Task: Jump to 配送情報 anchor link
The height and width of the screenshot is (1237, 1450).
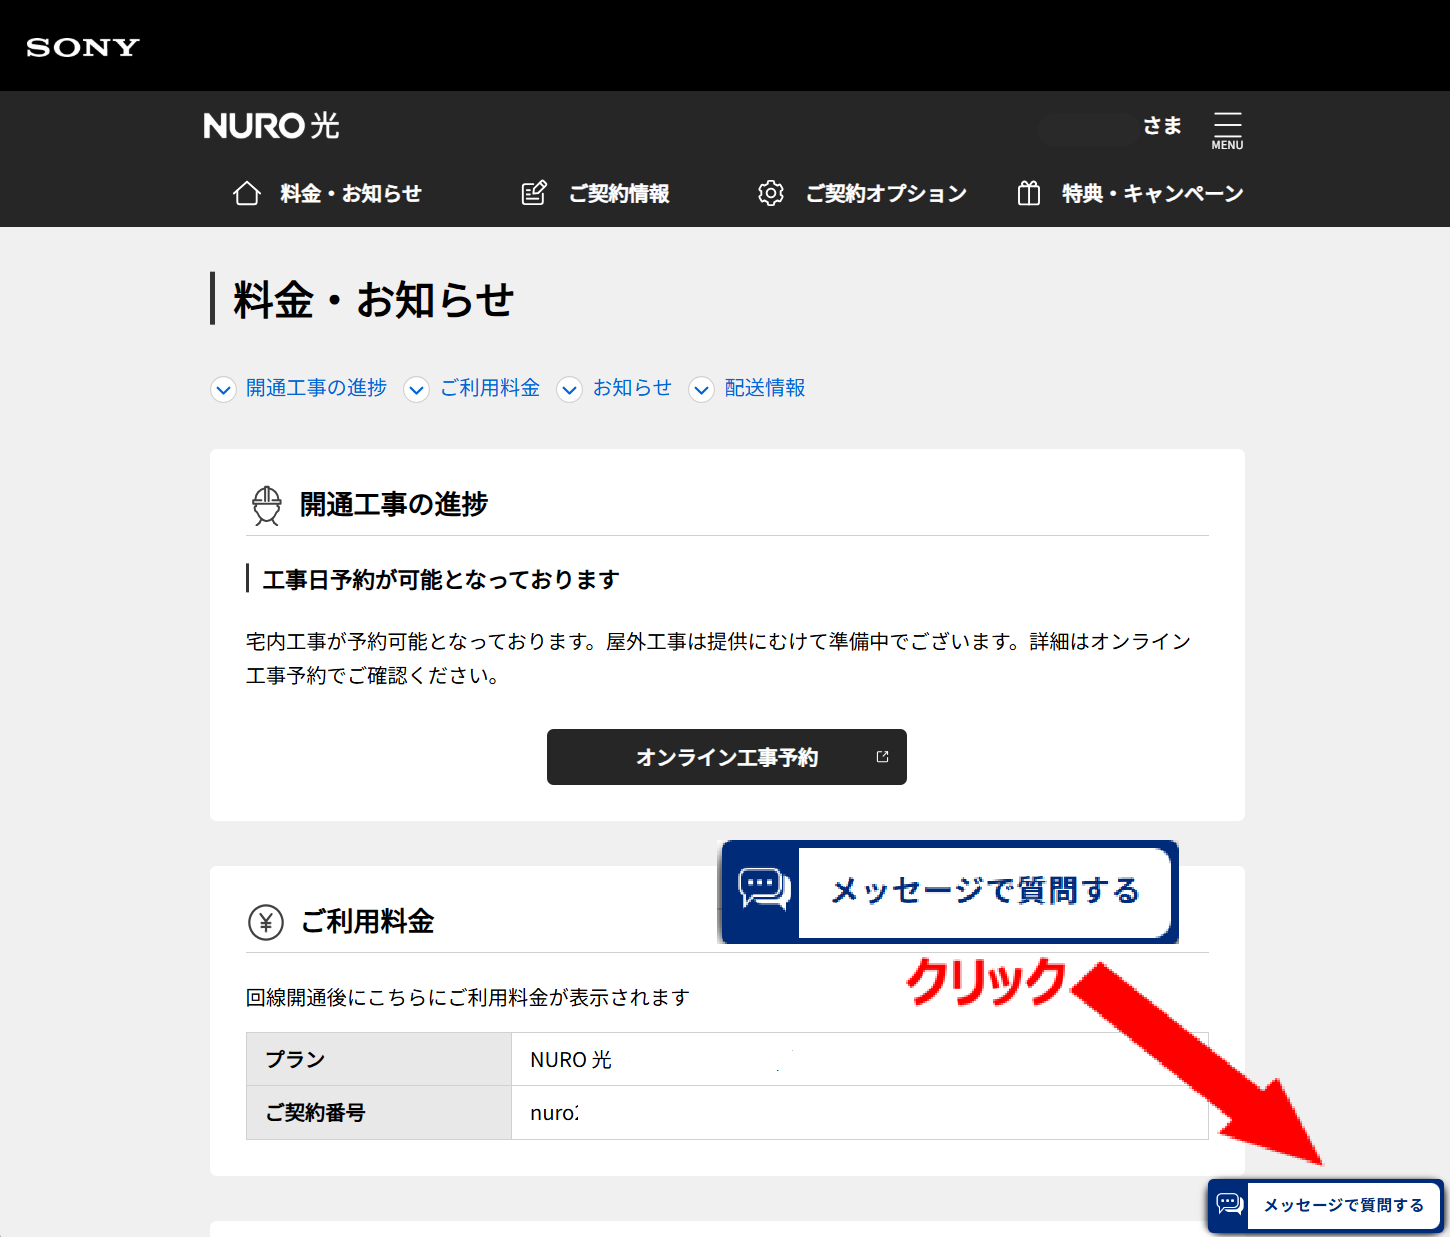Action: pos(765,388)
